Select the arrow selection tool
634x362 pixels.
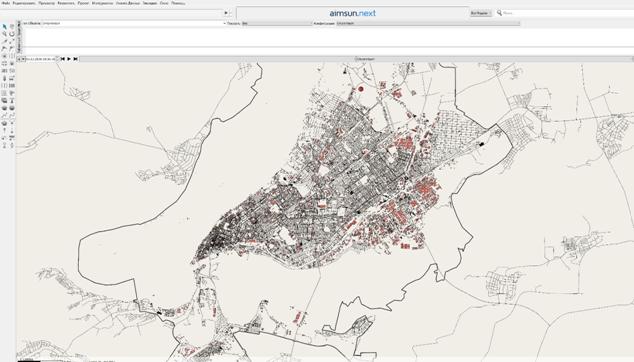(x=4, y=27)
